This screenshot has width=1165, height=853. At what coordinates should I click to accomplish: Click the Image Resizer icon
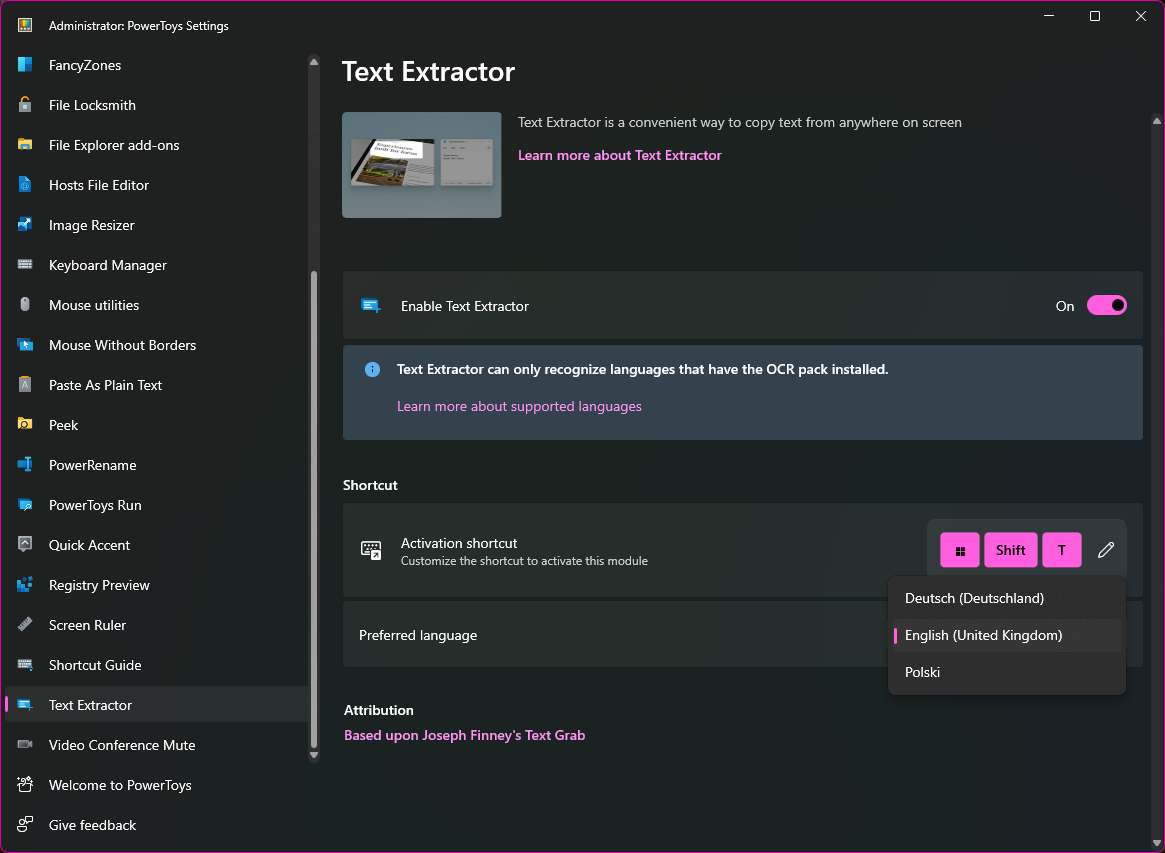tap(25, 225)
